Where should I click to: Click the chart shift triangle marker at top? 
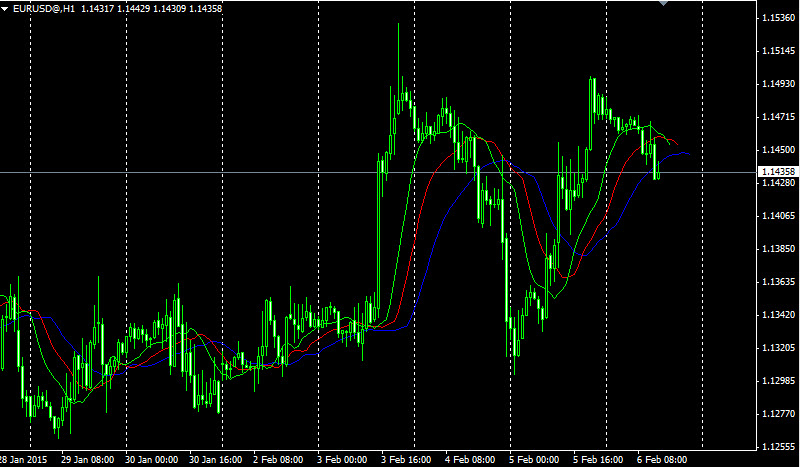coord(664,3)
